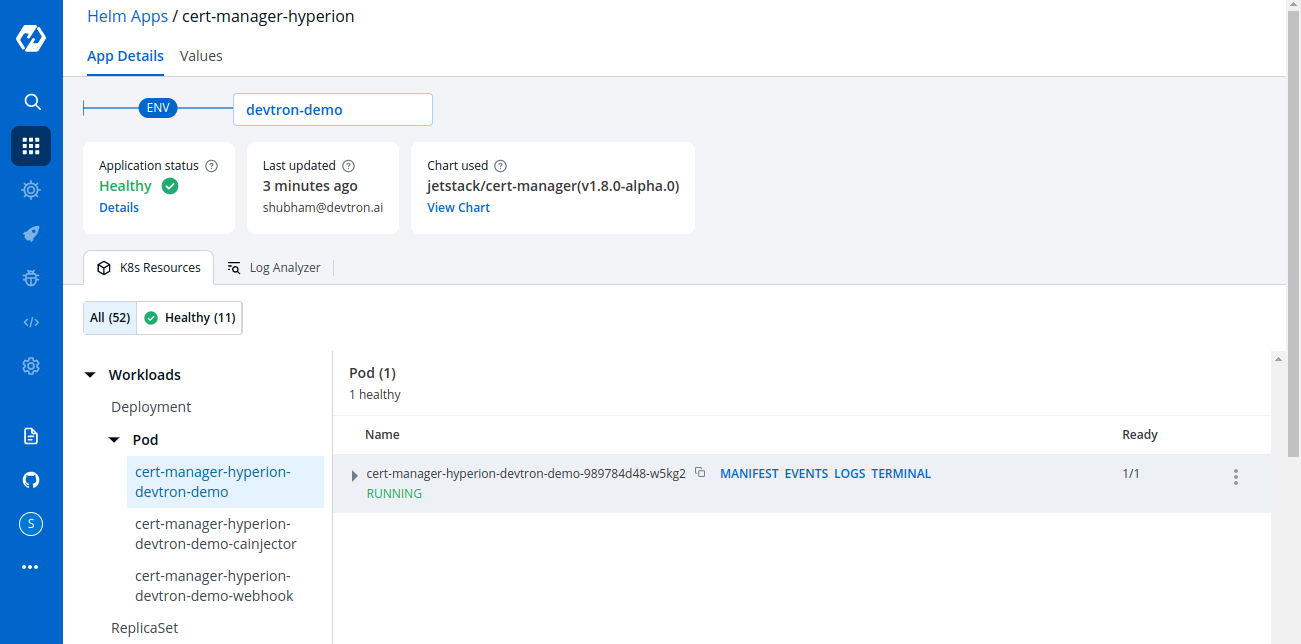The height and width of the screenshot is (644, 1301).
Task: Open the bug security icon in sidebar
Action: click(x=31, y=278)
